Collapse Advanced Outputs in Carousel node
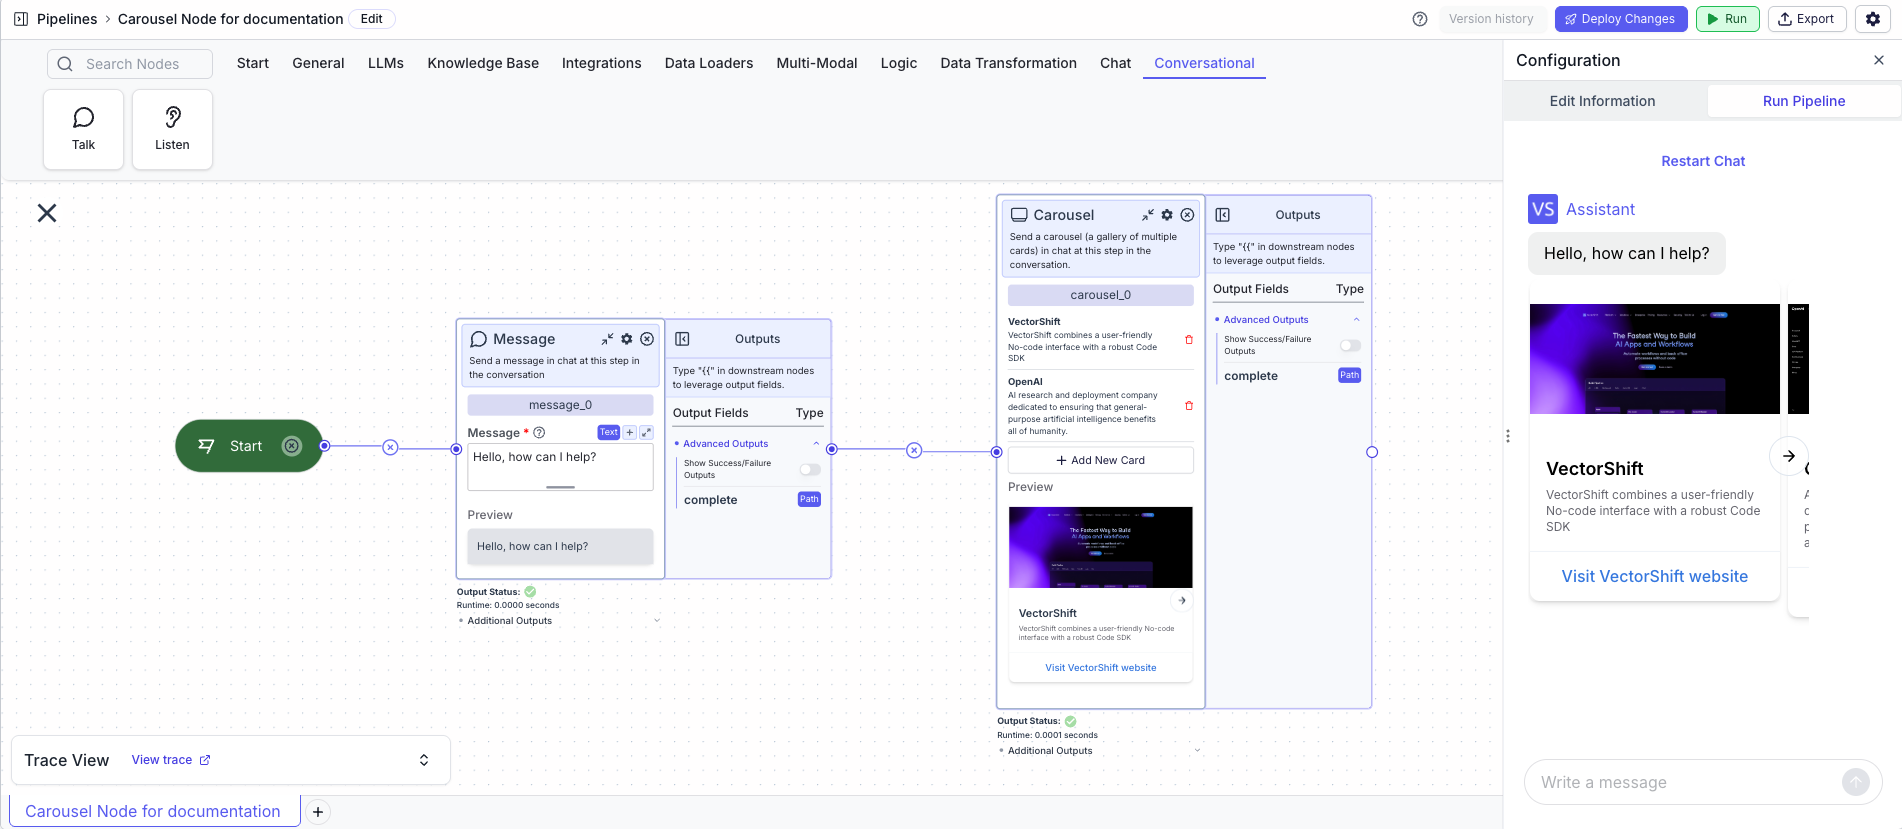The height and width of the screenshot is (829, 1902). 1356,320
